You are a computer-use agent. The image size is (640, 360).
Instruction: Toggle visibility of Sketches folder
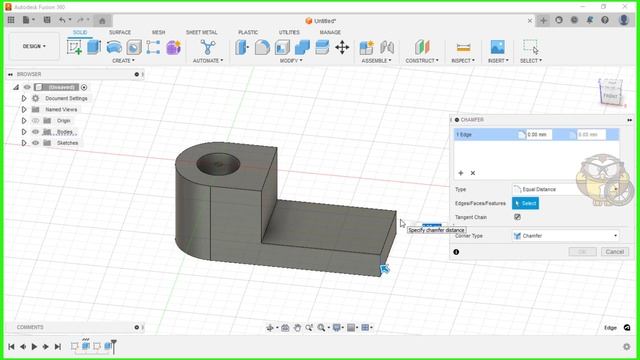pyautogui.click(x=36, y=143)
